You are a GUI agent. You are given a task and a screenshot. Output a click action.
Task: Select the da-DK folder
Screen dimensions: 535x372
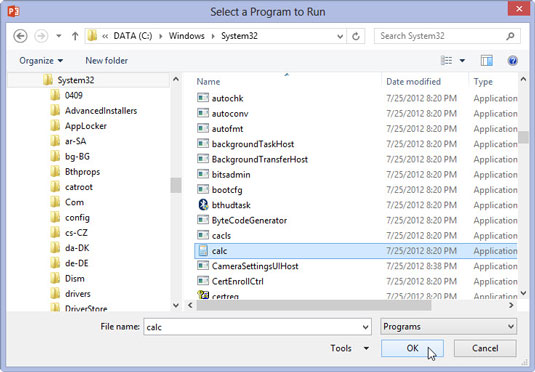click(77, 248)
